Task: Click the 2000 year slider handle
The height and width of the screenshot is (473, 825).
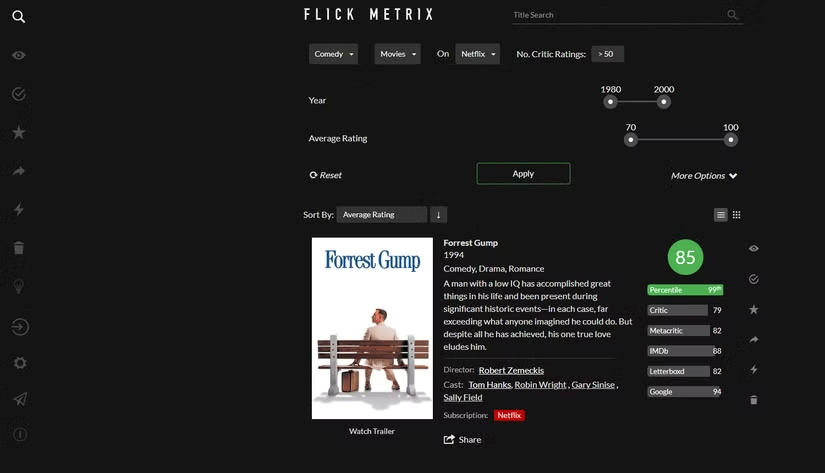Action: tap(663, 102)
